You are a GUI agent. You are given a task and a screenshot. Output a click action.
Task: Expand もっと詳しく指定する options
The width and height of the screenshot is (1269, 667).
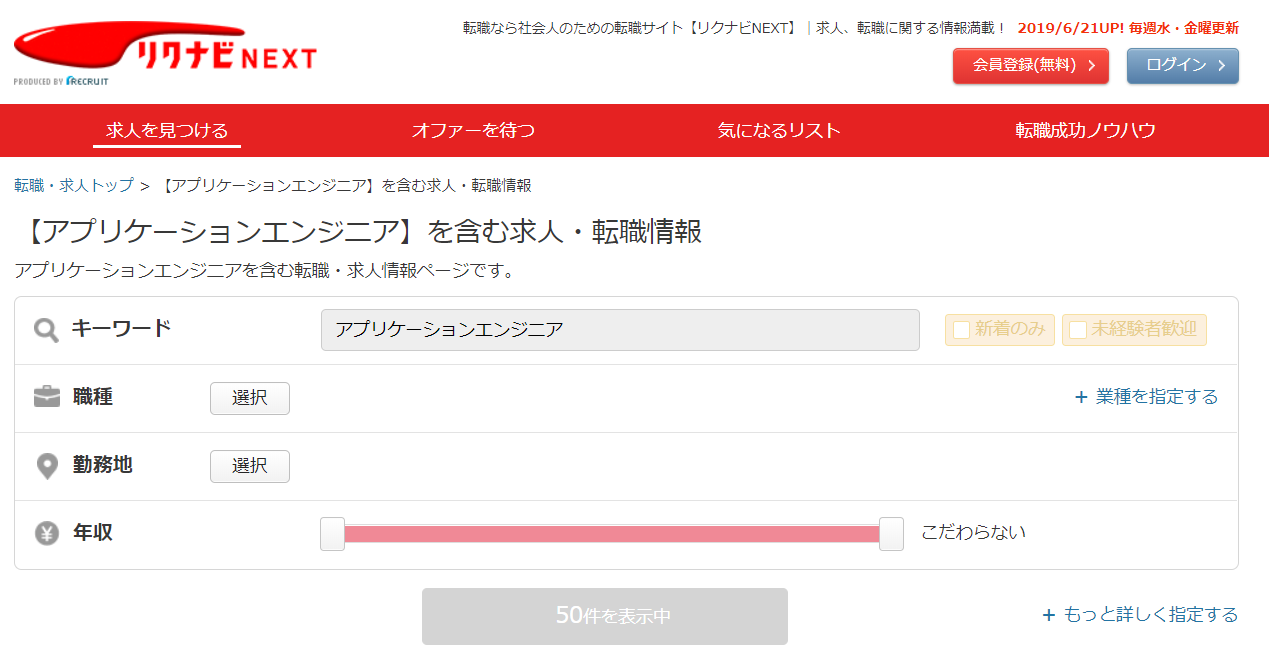click(x=1150, y=615)
